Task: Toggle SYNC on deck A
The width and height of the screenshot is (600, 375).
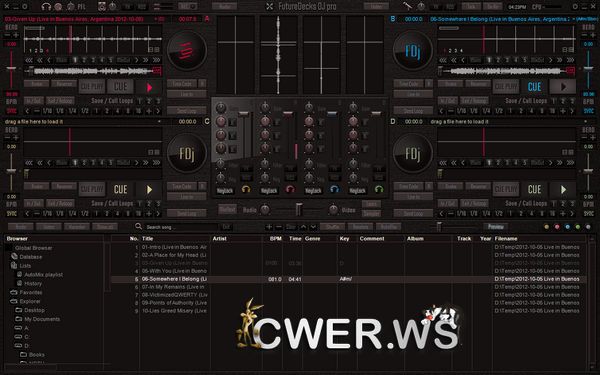Action: pos(11,111)
